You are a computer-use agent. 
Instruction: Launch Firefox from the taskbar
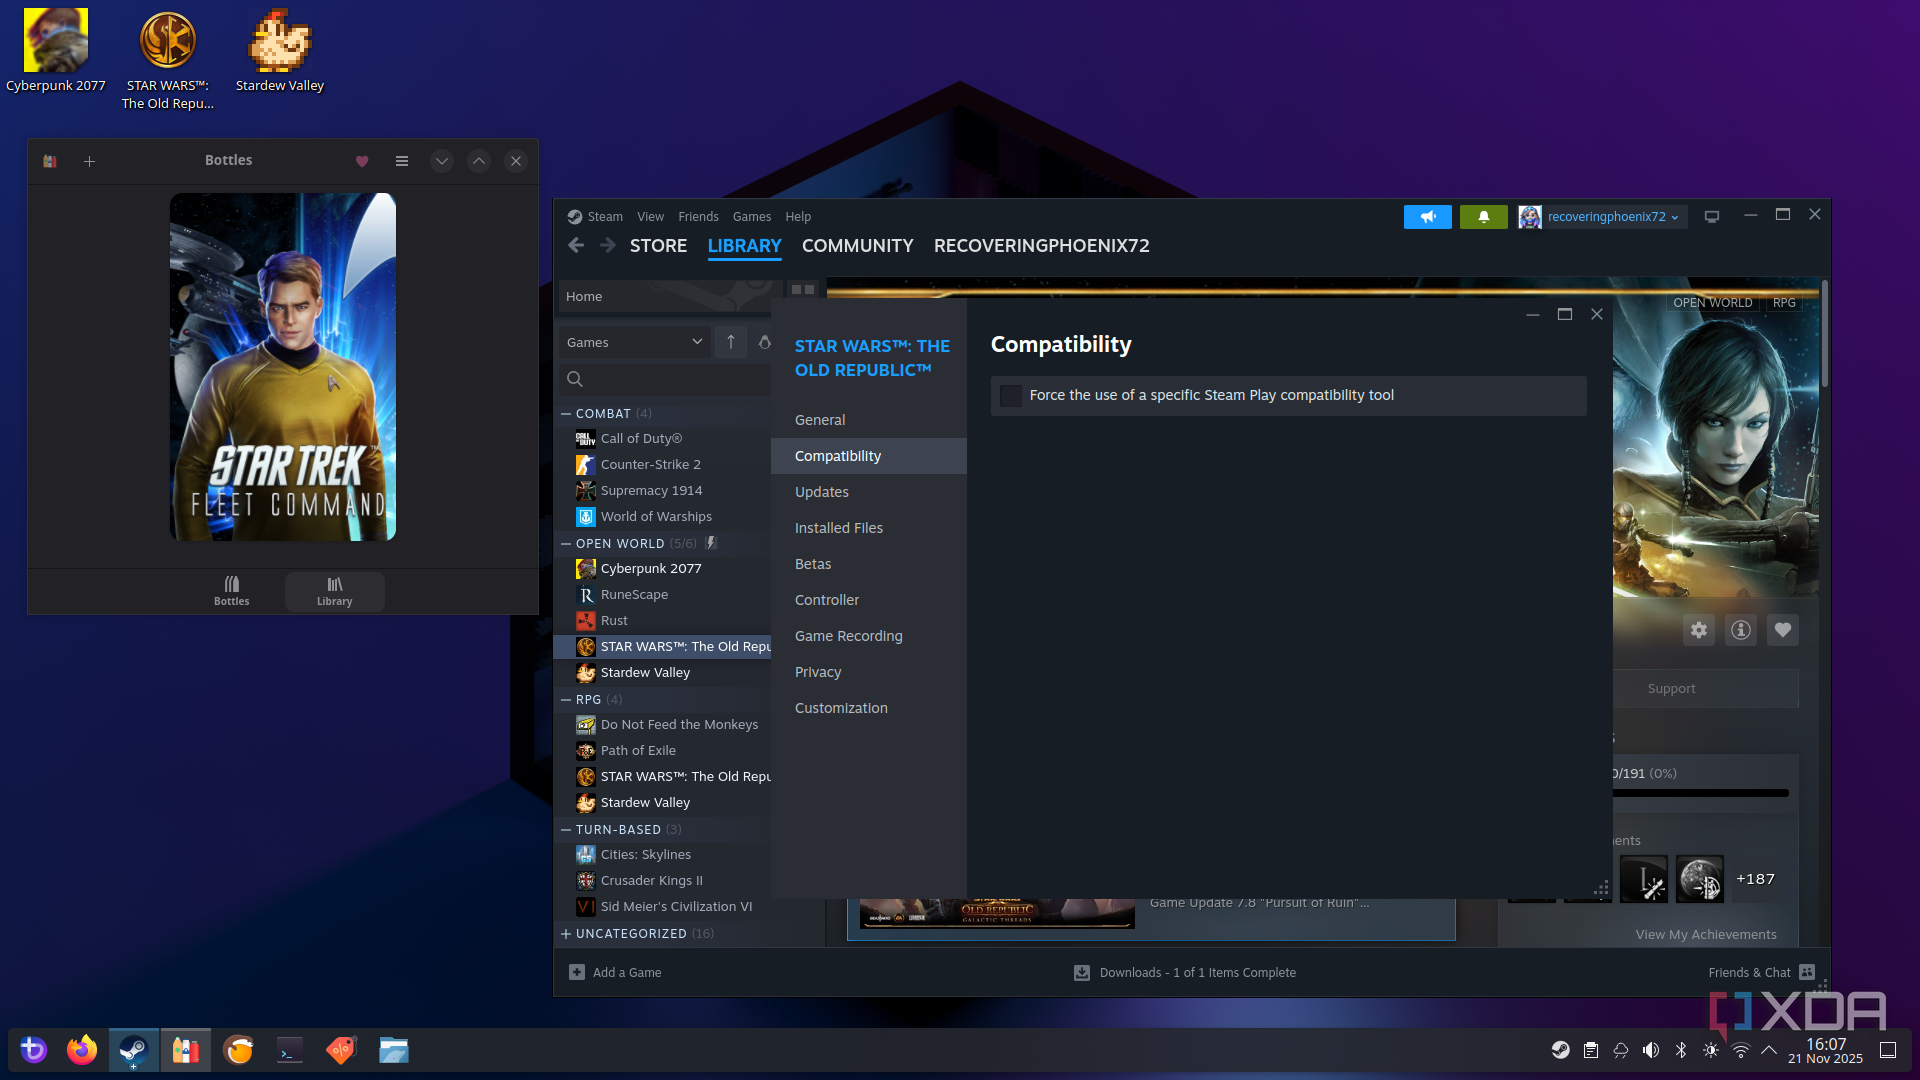click(x=82, y=1050)
